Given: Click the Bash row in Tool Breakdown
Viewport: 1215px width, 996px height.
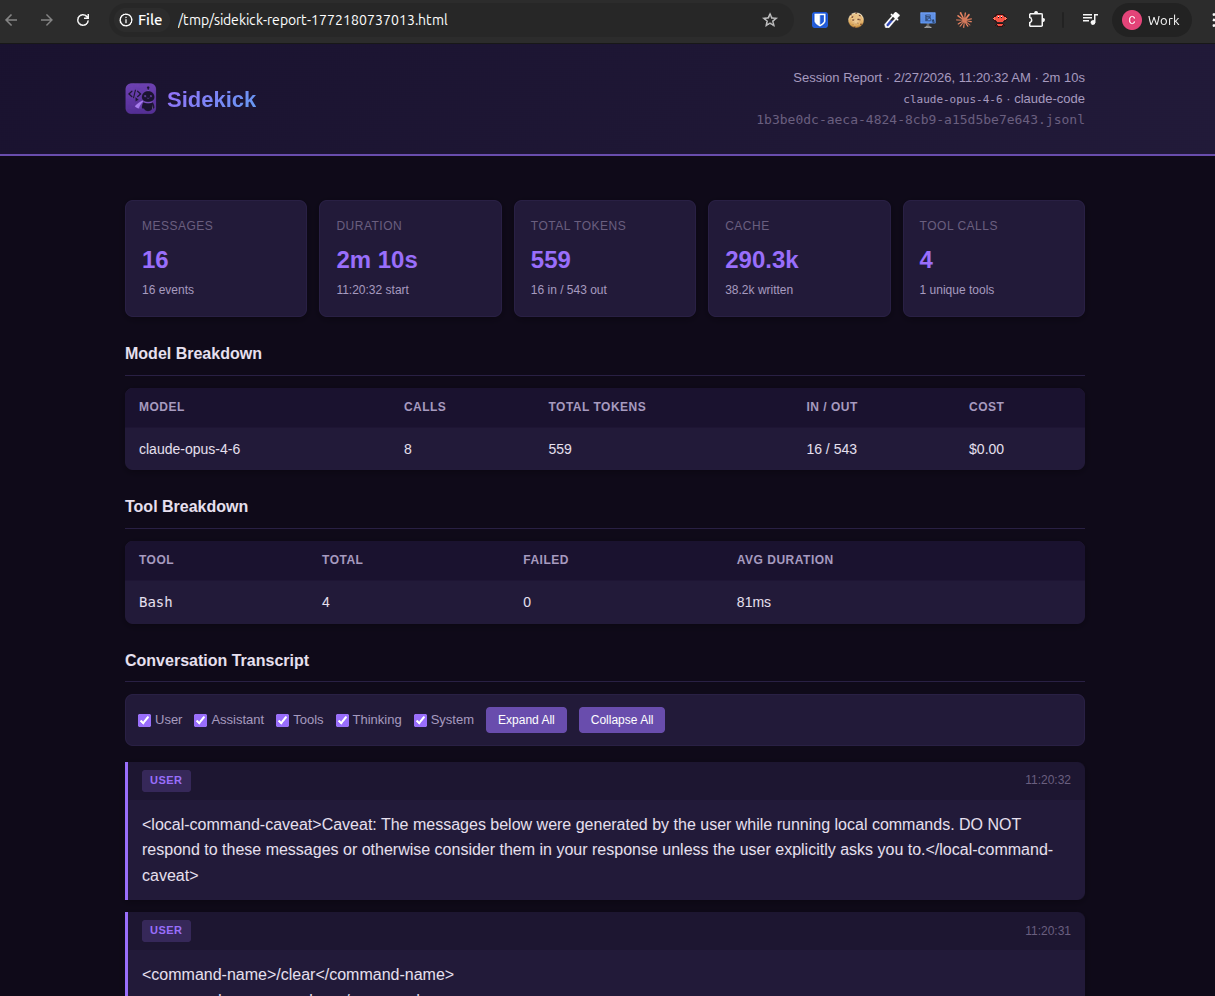Looking at the screenshot, I should [605, 602].
